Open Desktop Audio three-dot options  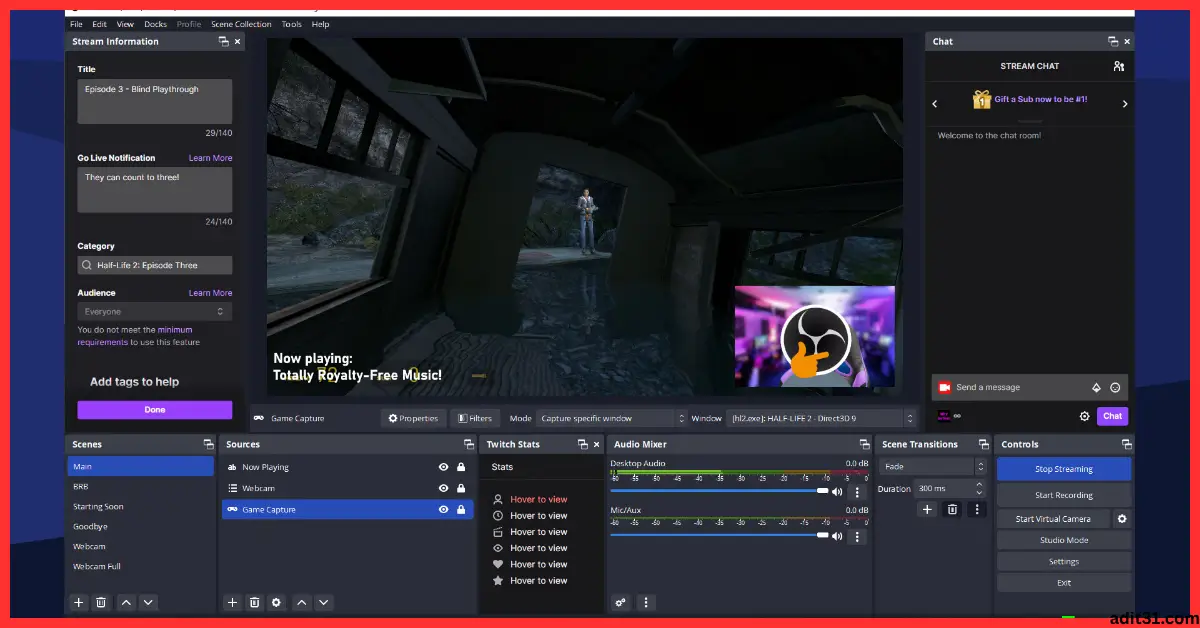click(857, 491)
